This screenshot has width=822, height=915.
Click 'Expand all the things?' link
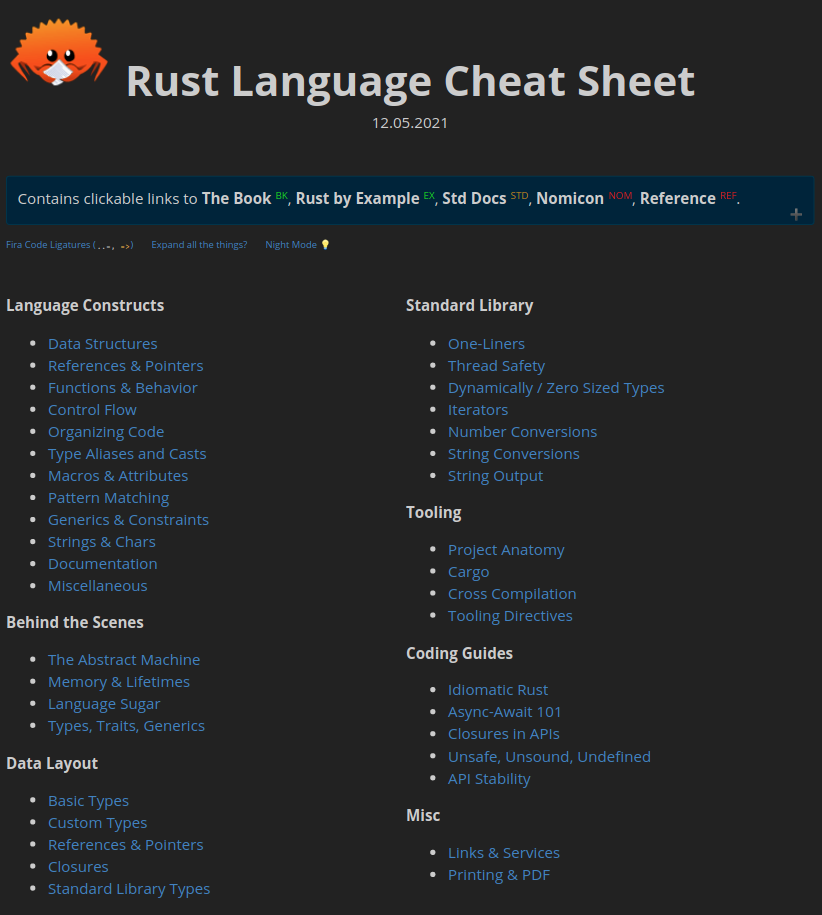199,245
